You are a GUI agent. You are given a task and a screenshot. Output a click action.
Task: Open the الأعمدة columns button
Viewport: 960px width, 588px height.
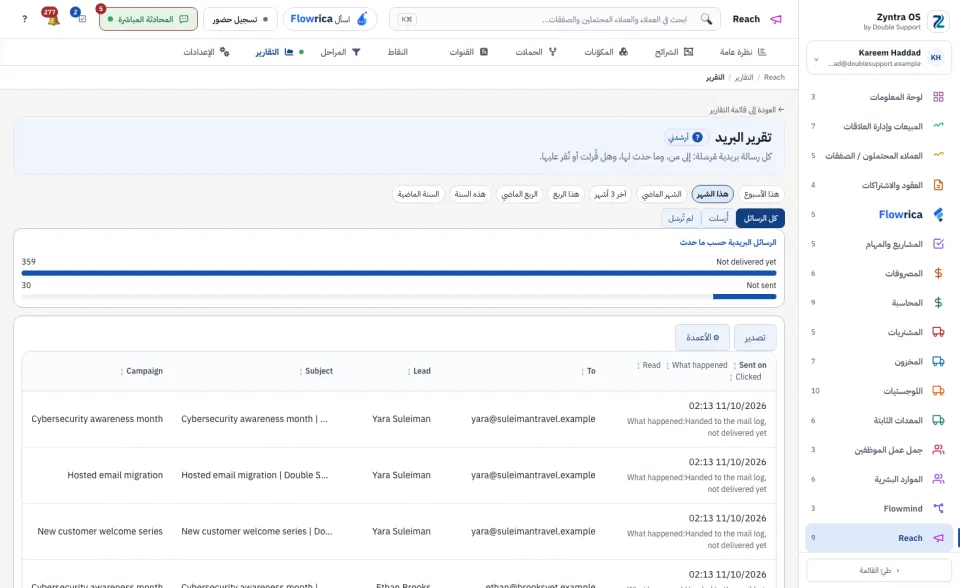coord(702,337)
